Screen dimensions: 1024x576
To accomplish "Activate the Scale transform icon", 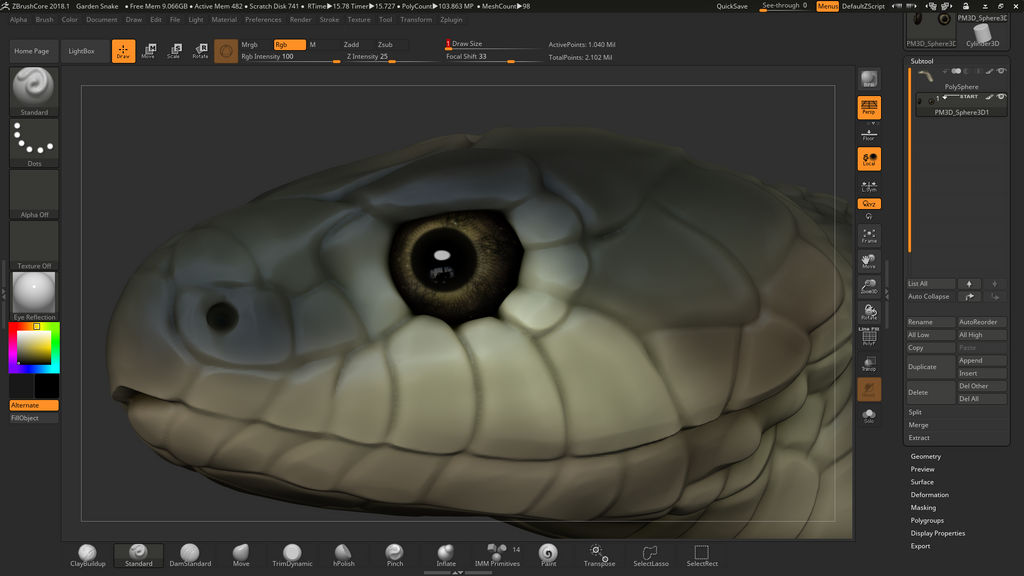I will point(174,51).
